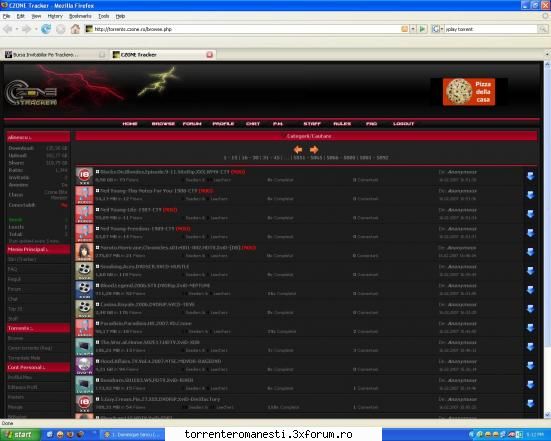Download the Naruto Hurricane Chronicles torrent
Viewport: 551px width, 441px height.
coord(530,252)
